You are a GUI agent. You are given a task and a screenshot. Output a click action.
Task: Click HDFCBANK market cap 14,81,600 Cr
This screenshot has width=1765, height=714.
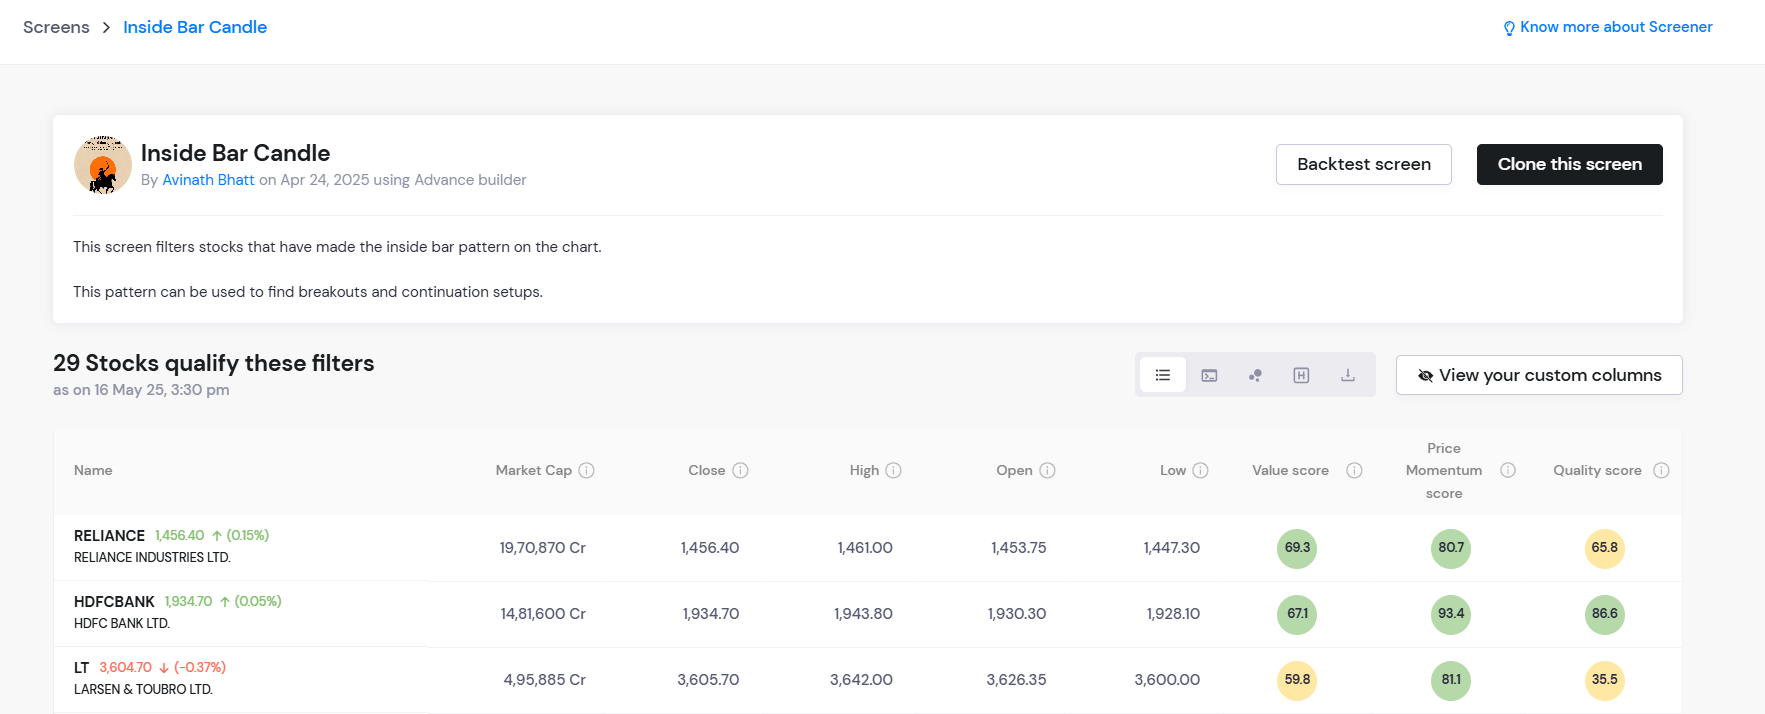[x=543, y=614]
